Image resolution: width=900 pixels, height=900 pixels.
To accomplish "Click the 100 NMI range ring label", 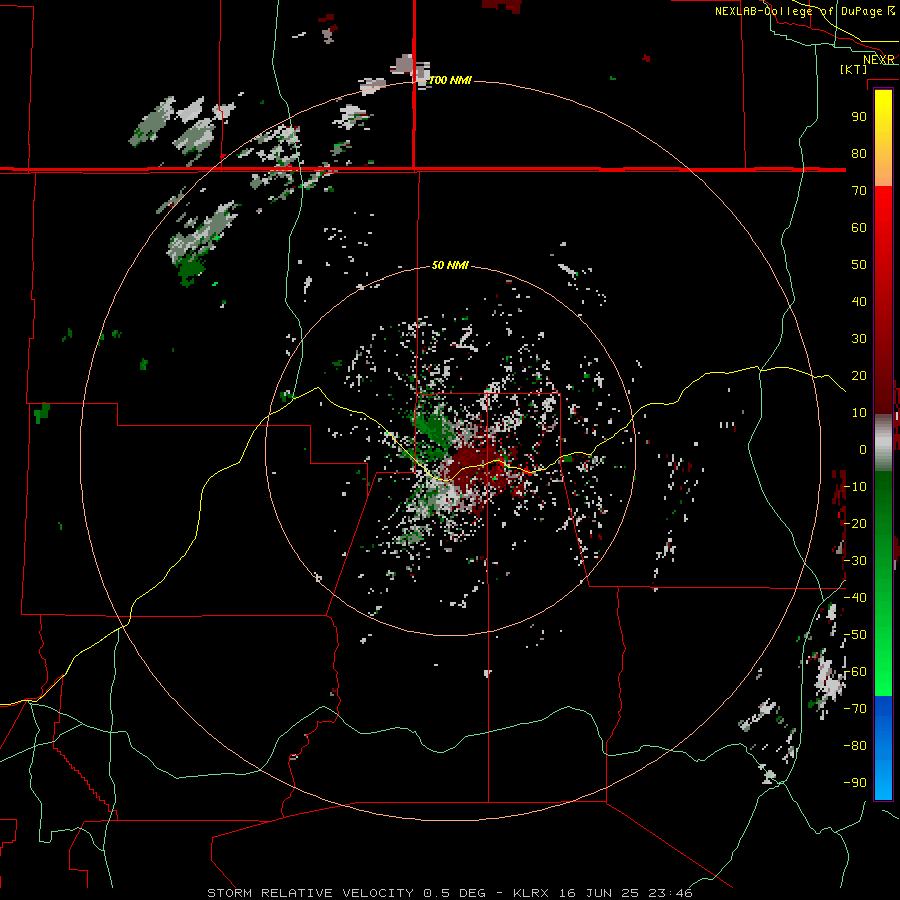I will [451, 80].
